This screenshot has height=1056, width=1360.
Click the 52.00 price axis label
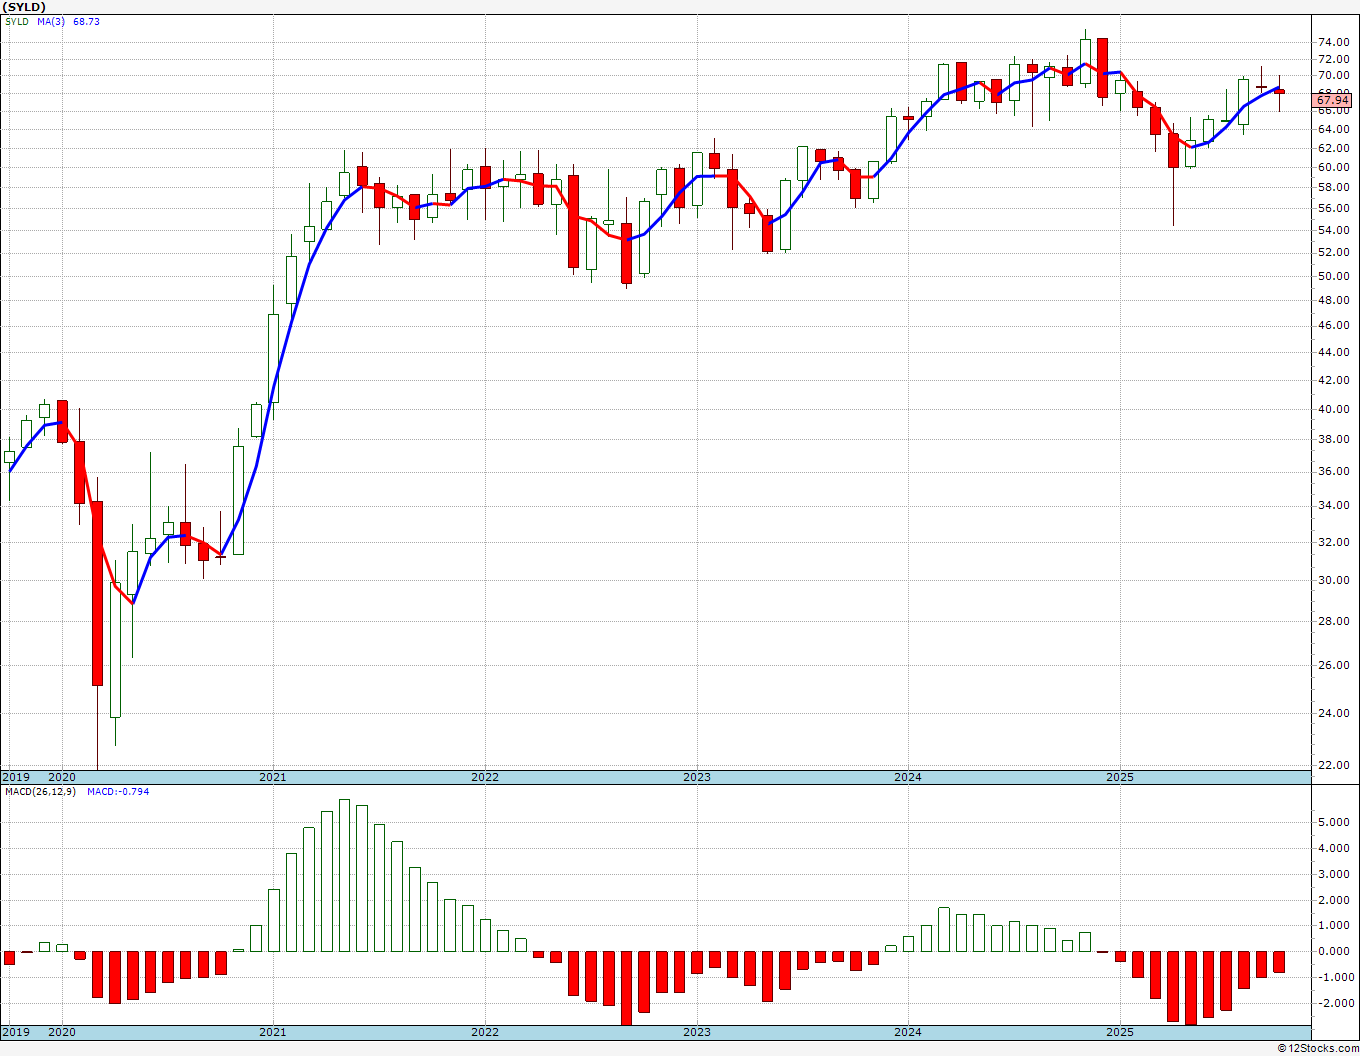tap(1334, 252)
